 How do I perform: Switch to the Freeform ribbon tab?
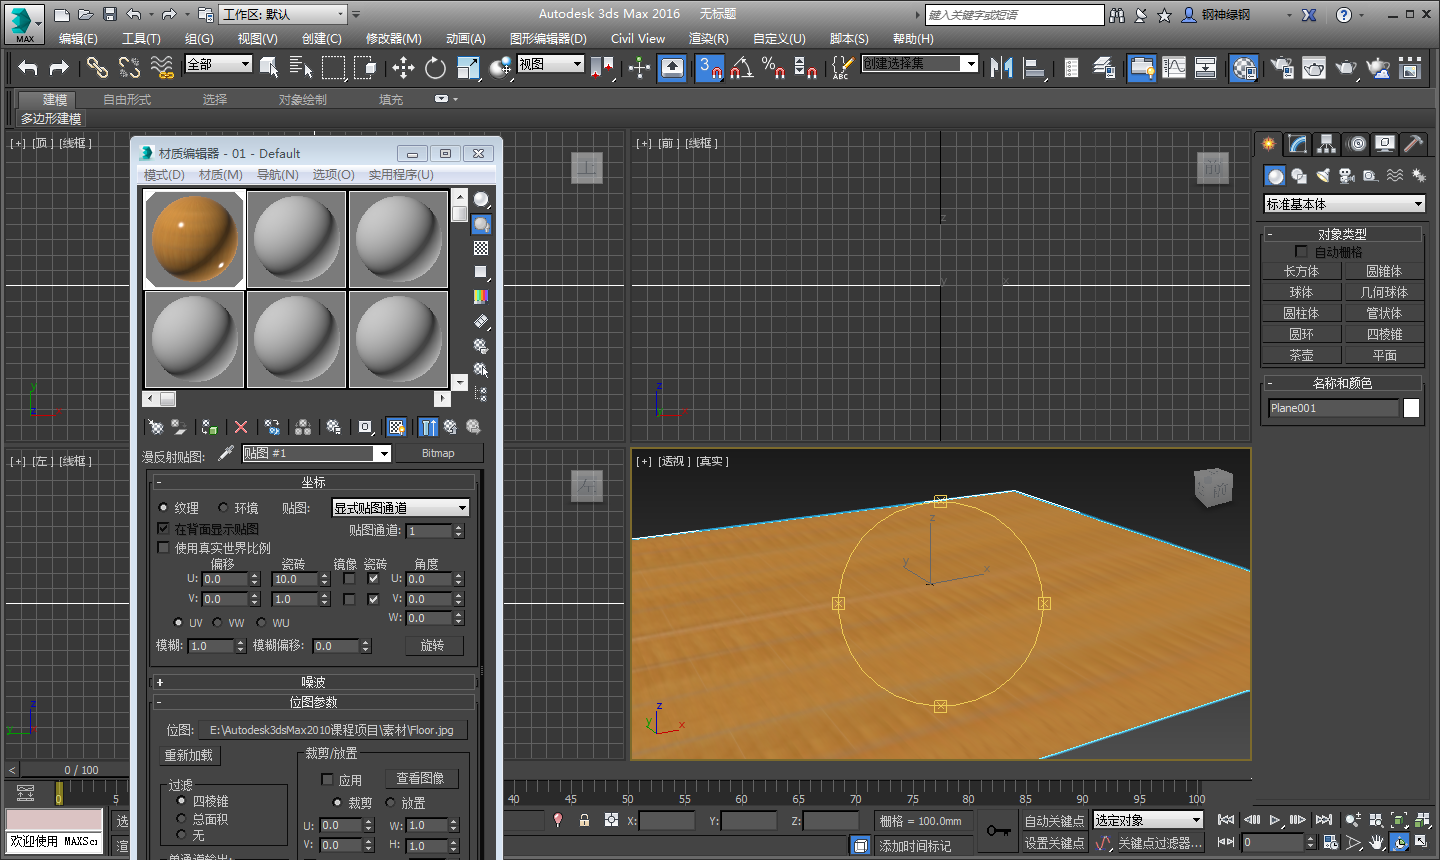127,99
